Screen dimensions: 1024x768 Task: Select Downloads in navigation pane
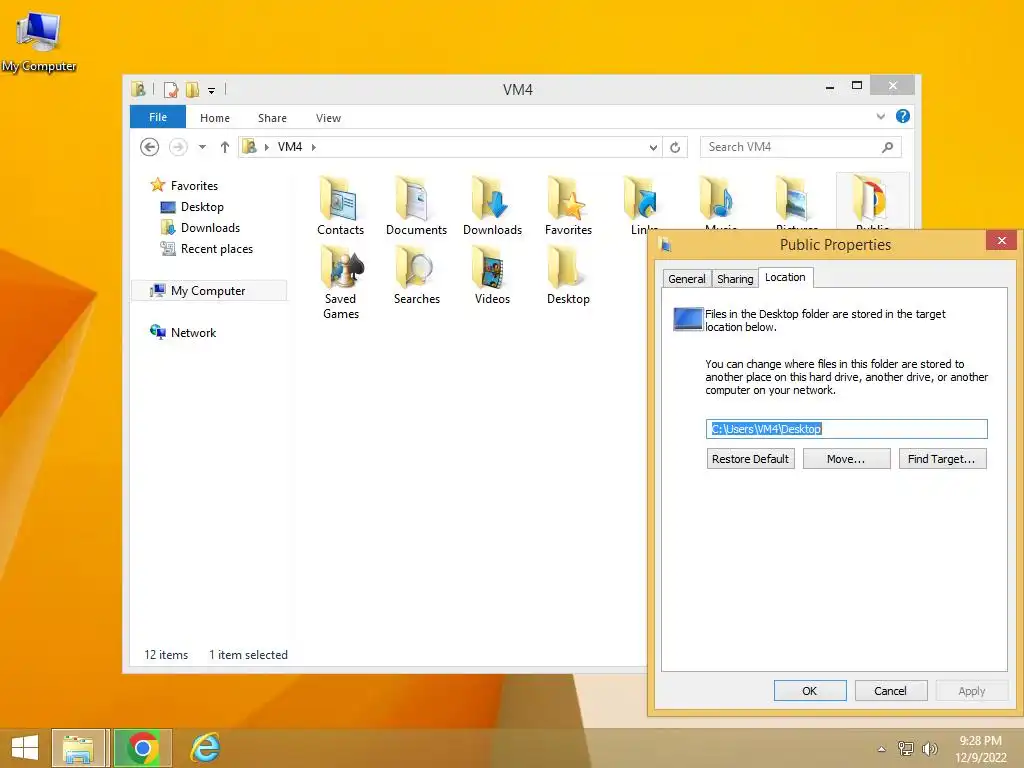point(210,228)
